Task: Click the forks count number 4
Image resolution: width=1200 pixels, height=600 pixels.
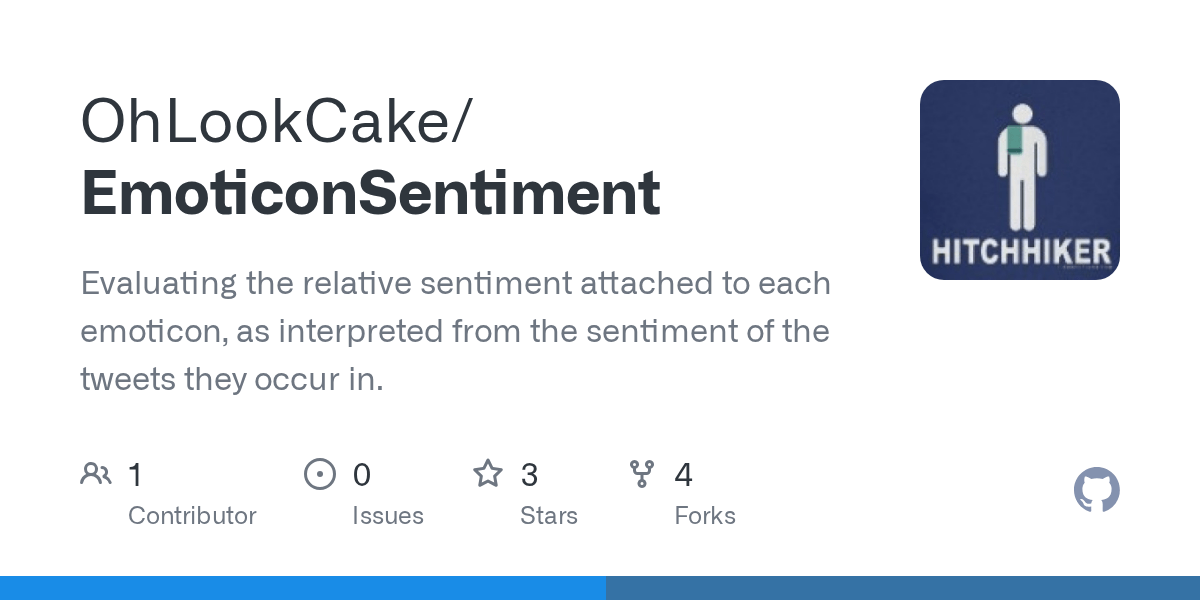Action: point(683,474)
